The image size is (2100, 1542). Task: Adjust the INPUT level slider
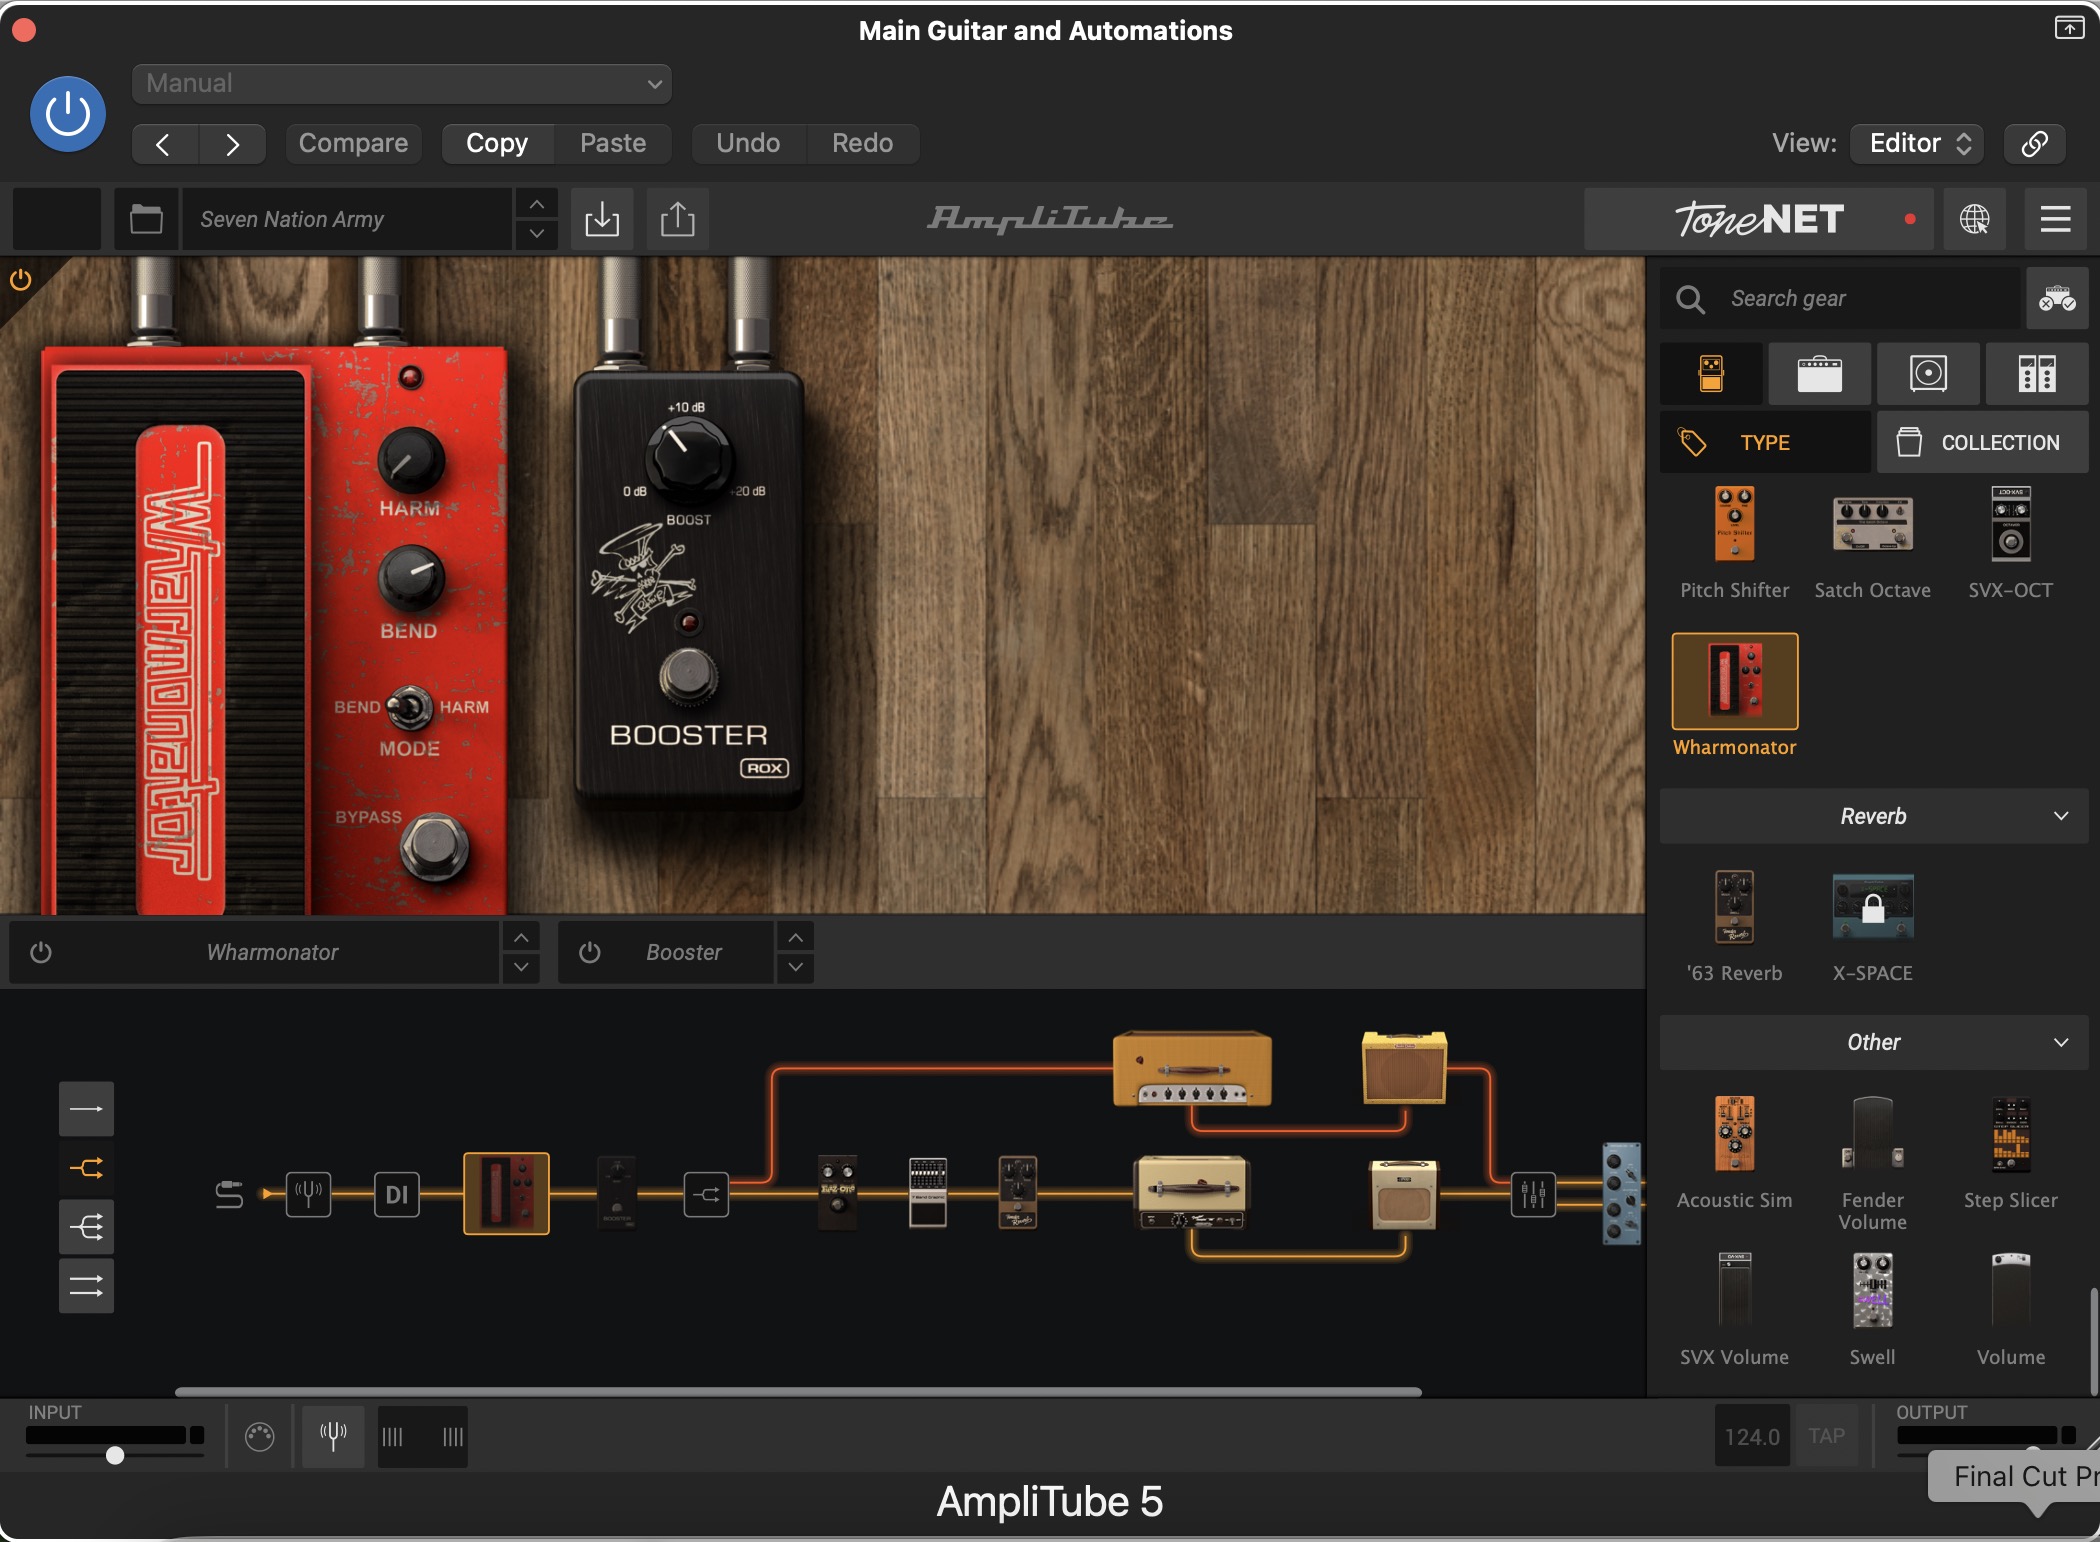tap(115, 1455)
